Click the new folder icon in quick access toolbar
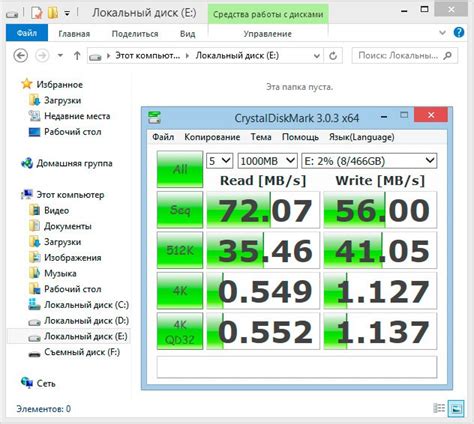 (x=53, y=13)
